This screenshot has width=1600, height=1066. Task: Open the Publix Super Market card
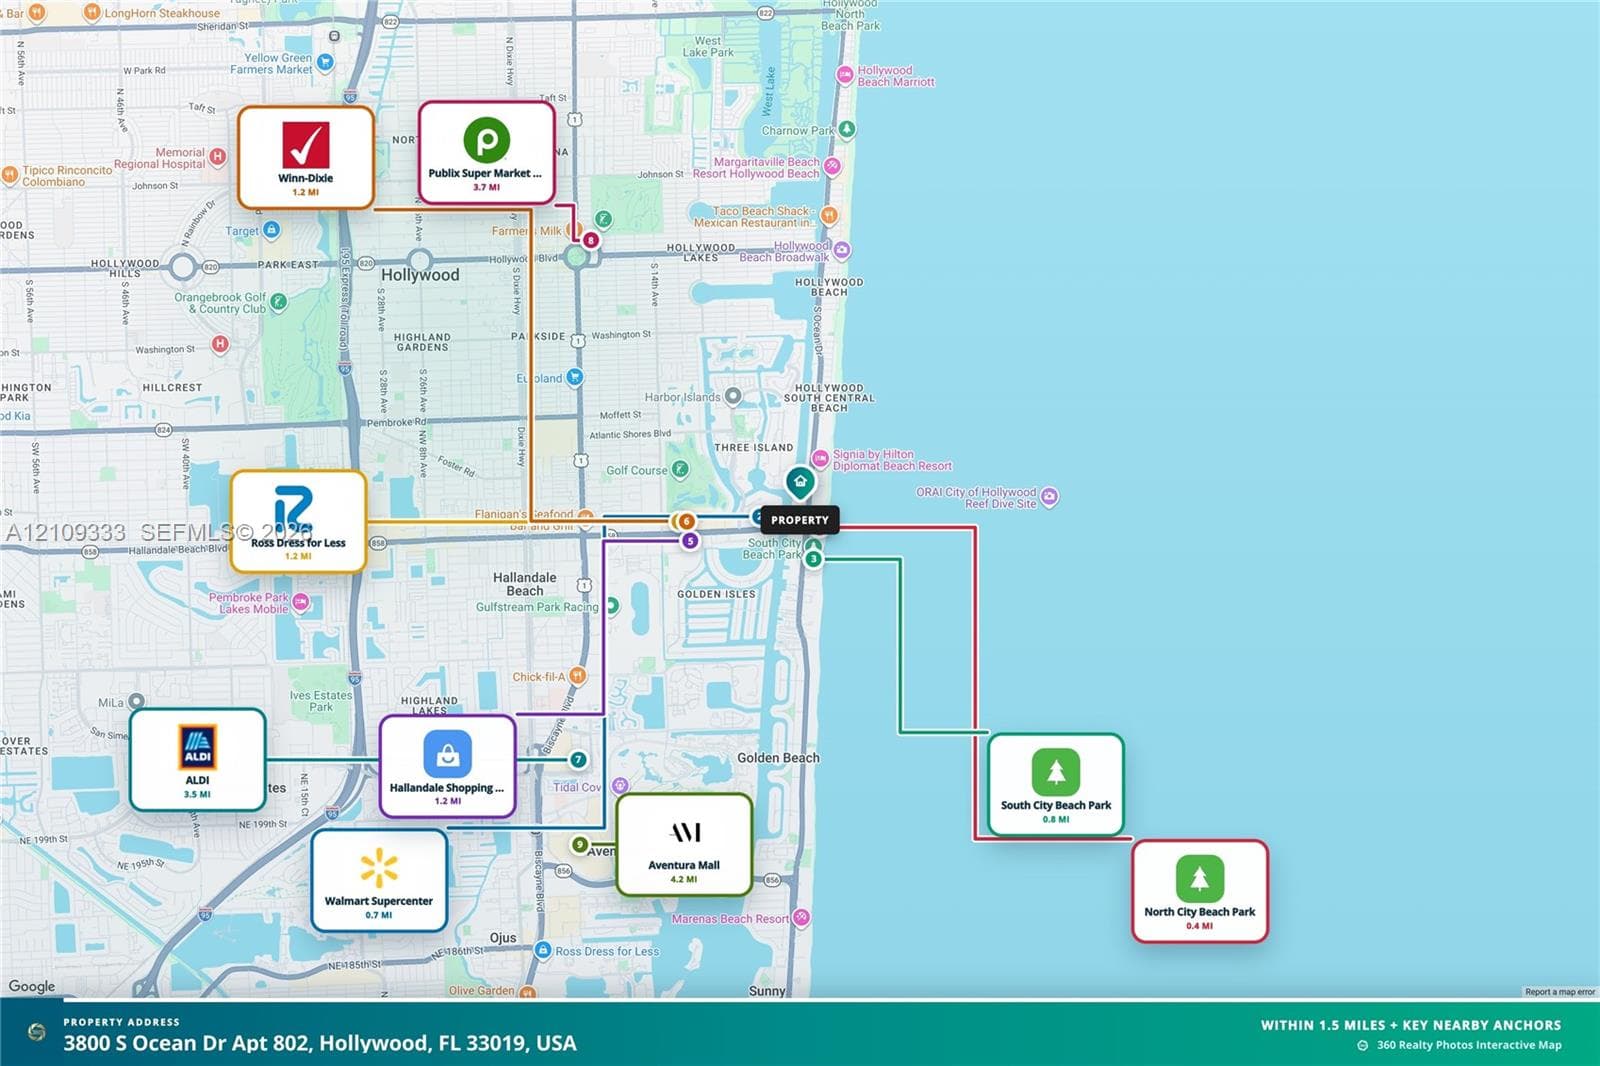pos(486,152)
